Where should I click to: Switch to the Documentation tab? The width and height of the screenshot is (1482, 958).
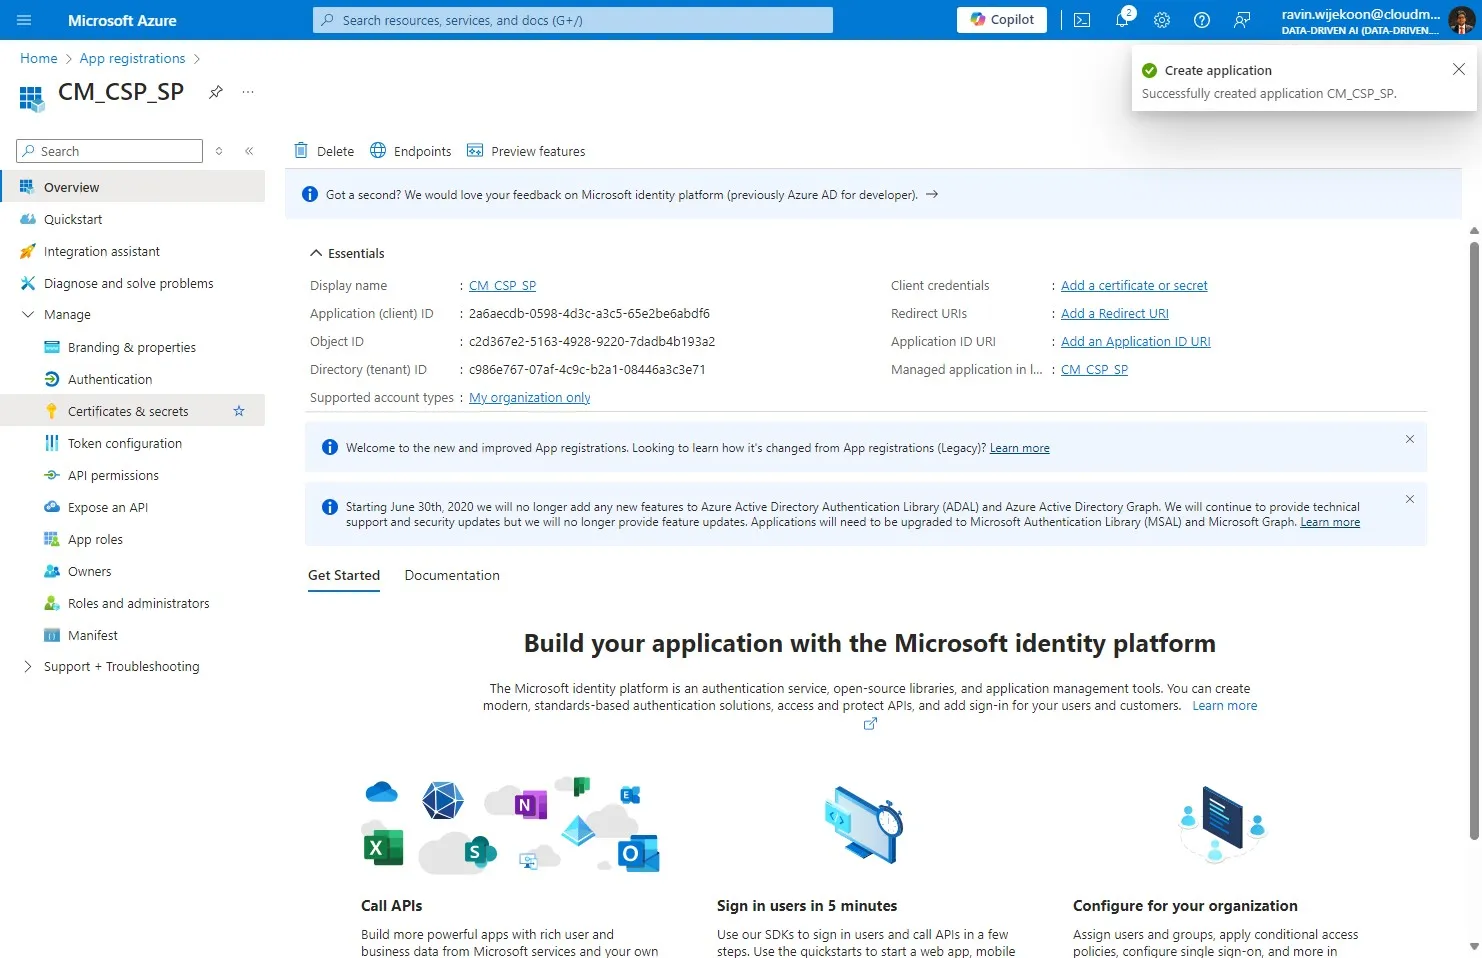[452, 575]
